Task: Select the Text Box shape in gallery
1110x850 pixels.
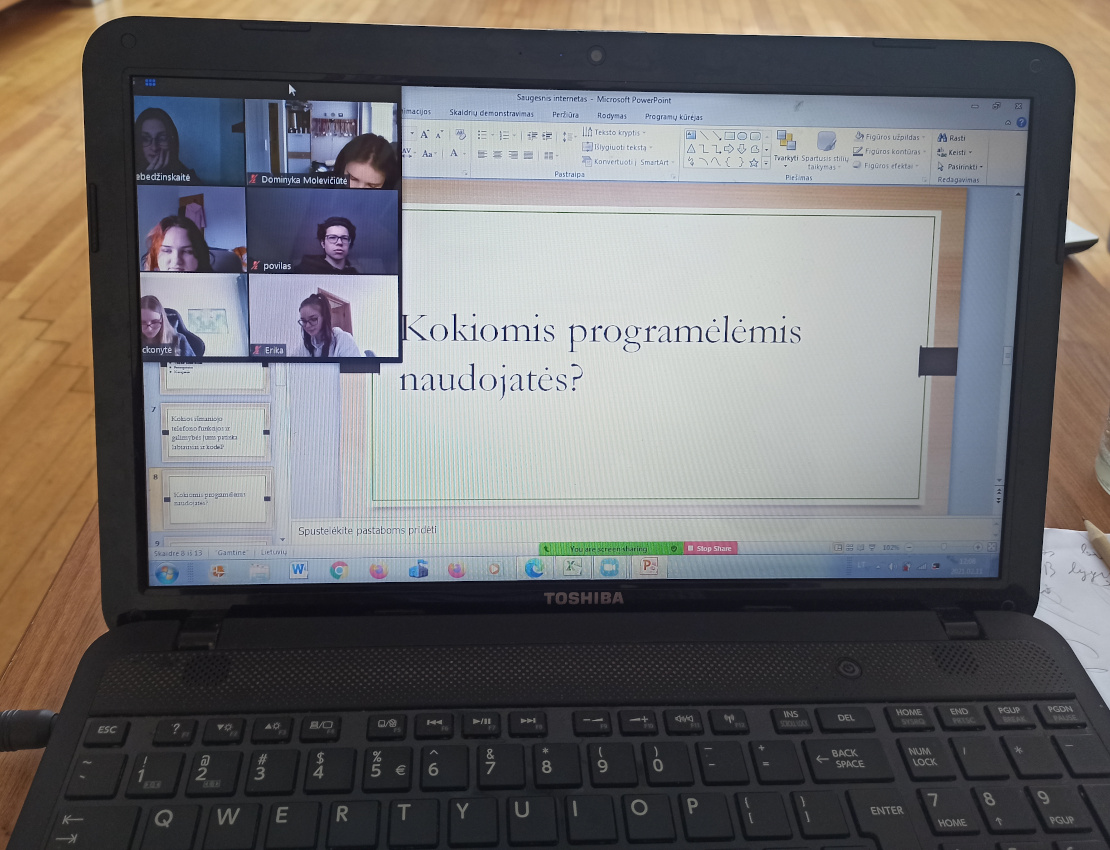Action: 691,134
